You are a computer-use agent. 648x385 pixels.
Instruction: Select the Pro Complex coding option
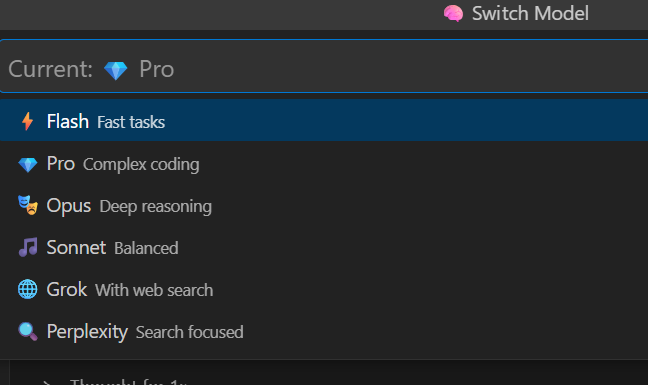coord(324,164)
